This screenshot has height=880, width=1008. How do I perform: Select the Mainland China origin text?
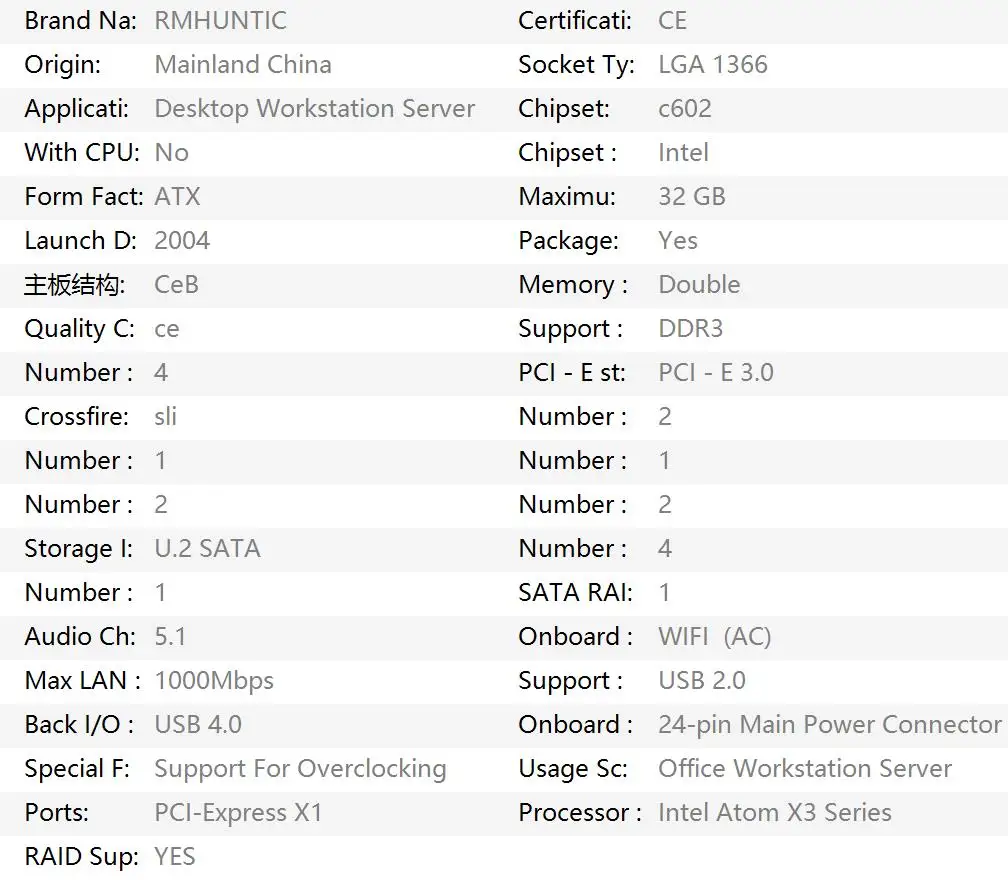click(243, 65)
